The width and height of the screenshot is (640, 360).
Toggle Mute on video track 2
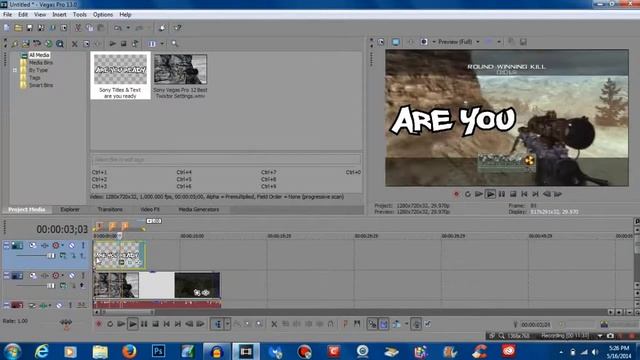click(x=71, y=276)
